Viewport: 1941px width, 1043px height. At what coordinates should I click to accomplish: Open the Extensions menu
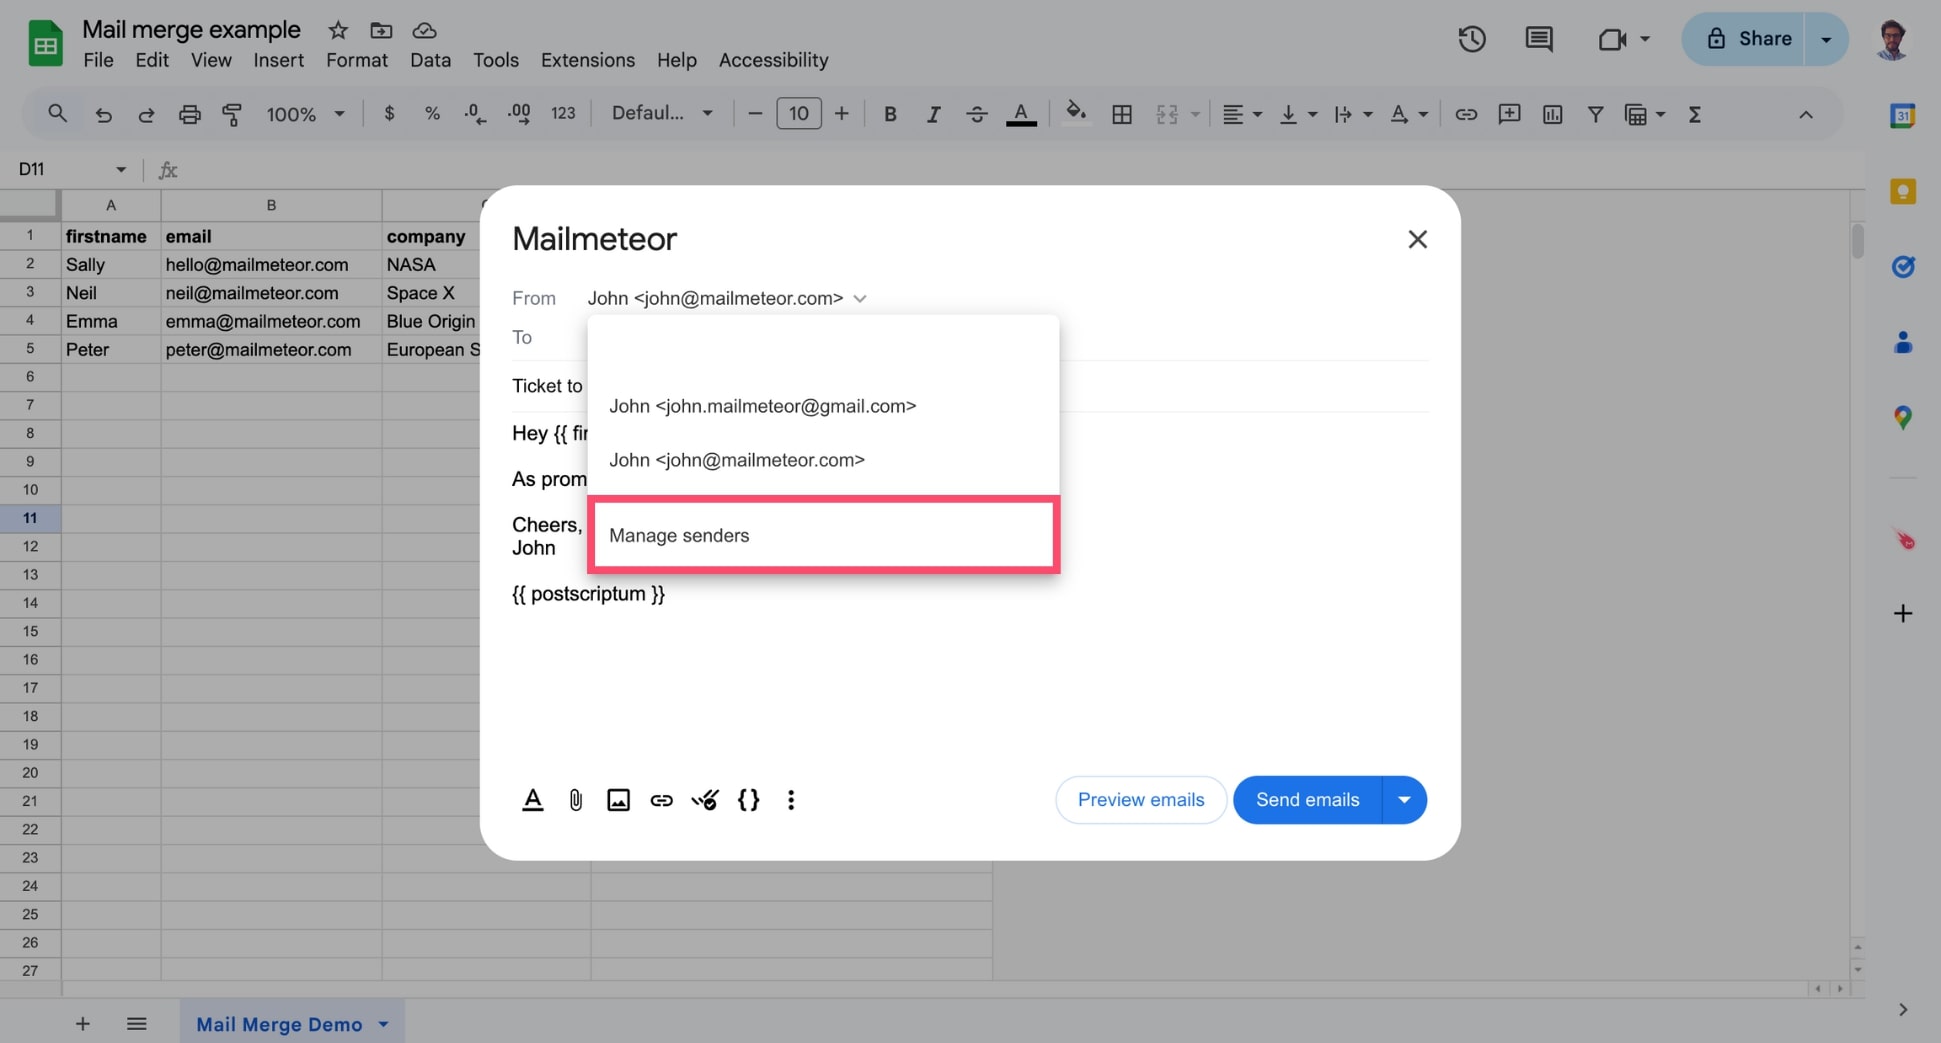pyautogui.click(x=587, y=60)
